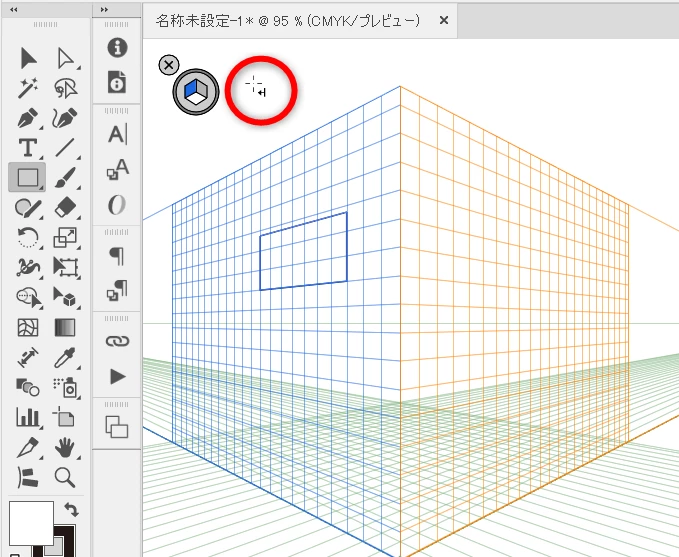
Task: Swap fill and stroke colors
Action: pyautogui.click(x=71, y=509)
